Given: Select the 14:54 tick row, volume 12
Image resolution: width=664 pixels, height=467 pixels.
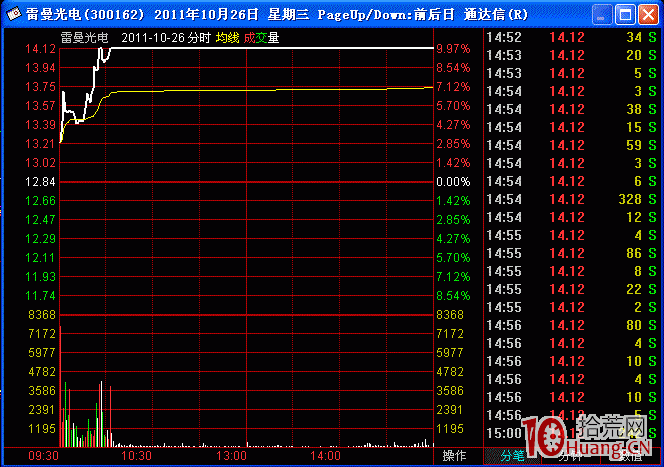Looking at the screenshot, I should [x=572, y=217].
